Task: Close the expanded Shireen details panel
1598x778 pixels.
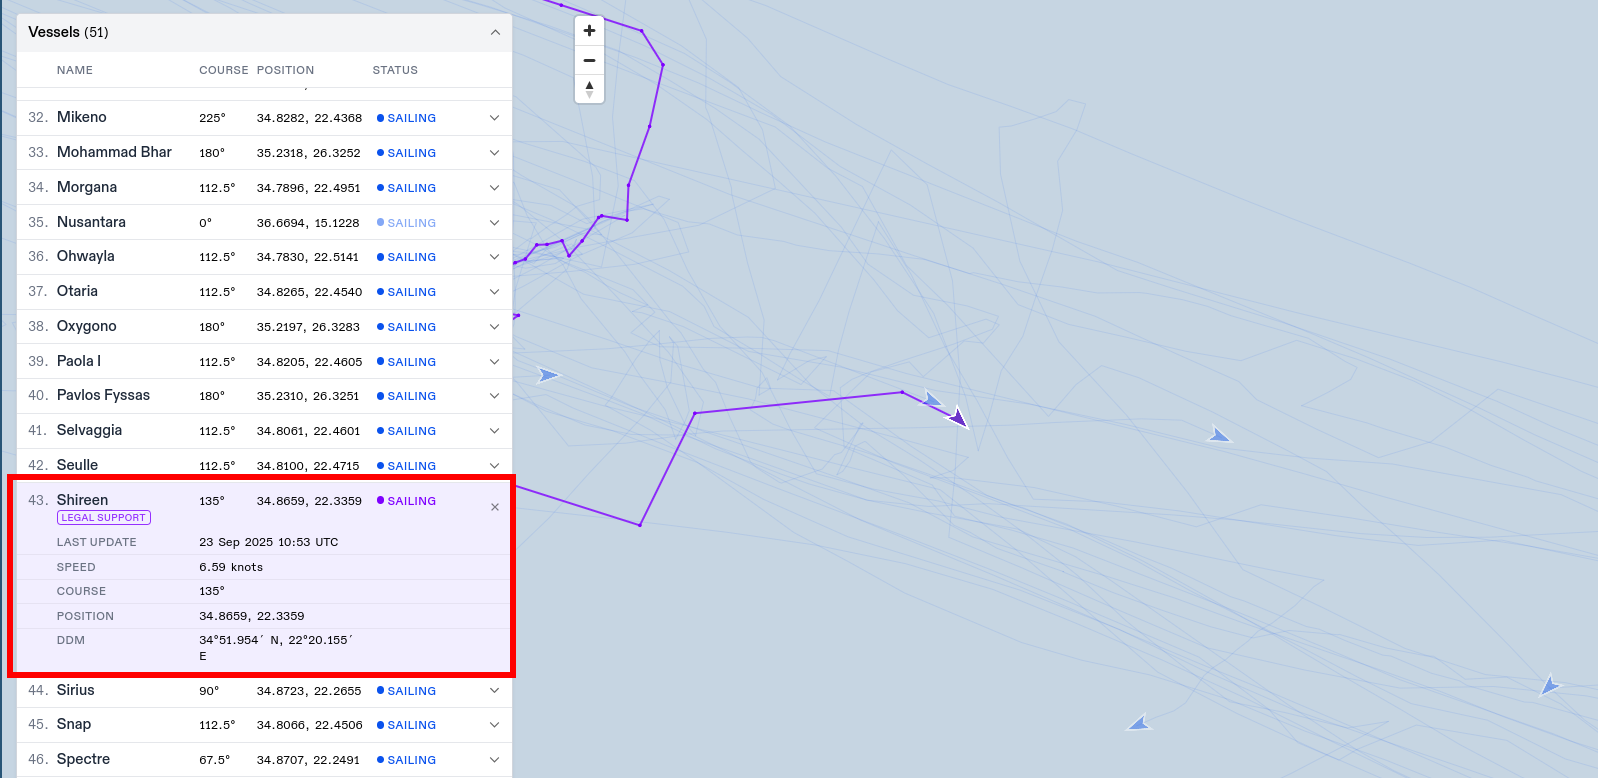Action: pos(494,507)
